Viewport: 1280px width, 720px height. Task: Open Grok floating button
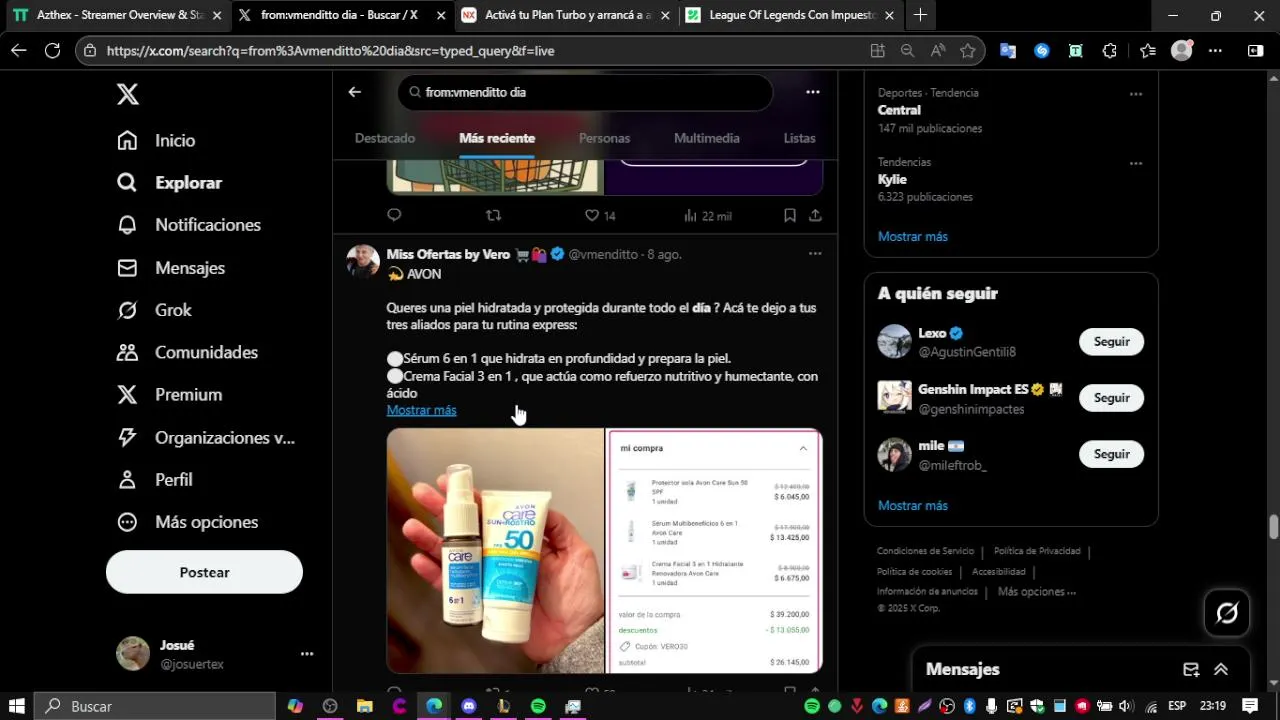point(1227,612)
